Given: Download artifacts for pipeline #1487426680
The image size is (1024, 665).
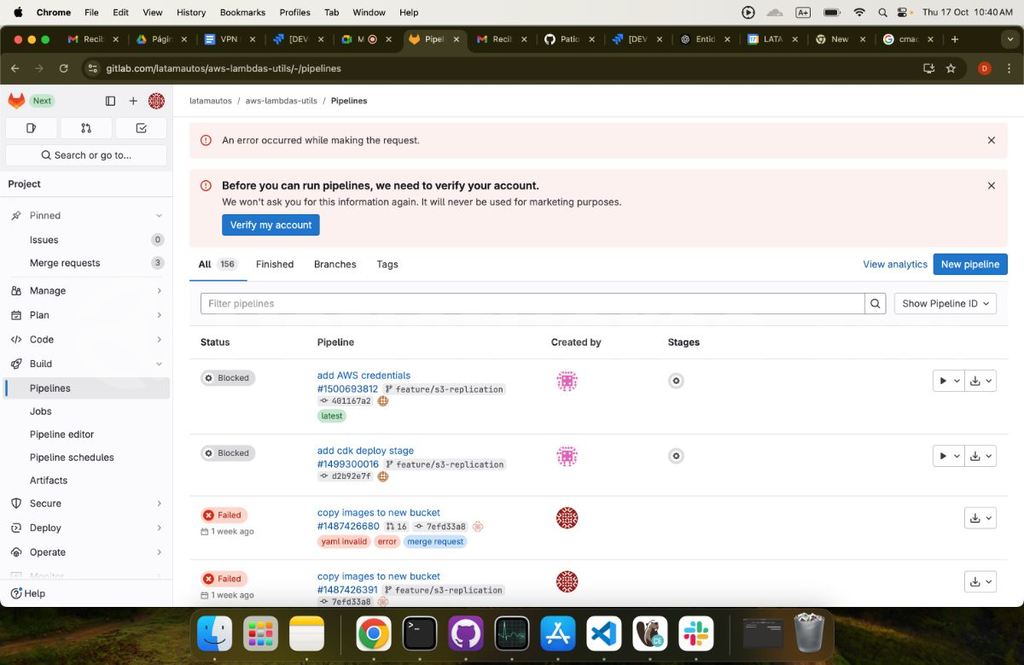Looking at the screenshot, I should pos(980,518).
